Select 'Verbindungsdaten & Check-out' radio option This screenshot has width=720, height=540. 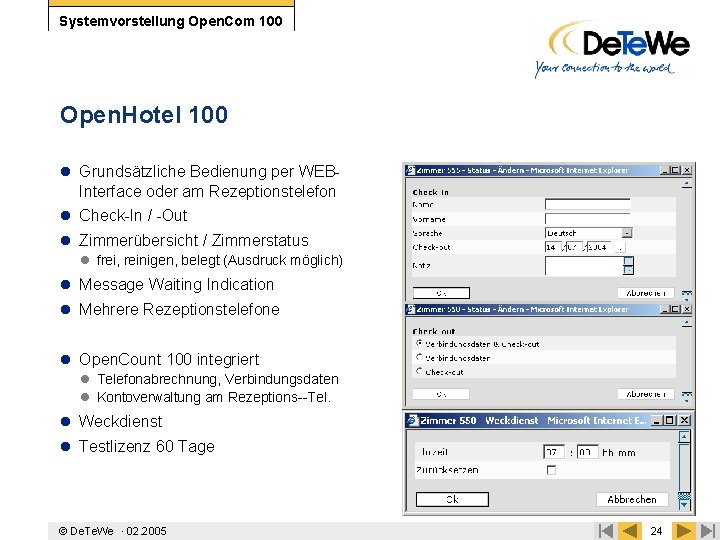[x=419, y=343]
